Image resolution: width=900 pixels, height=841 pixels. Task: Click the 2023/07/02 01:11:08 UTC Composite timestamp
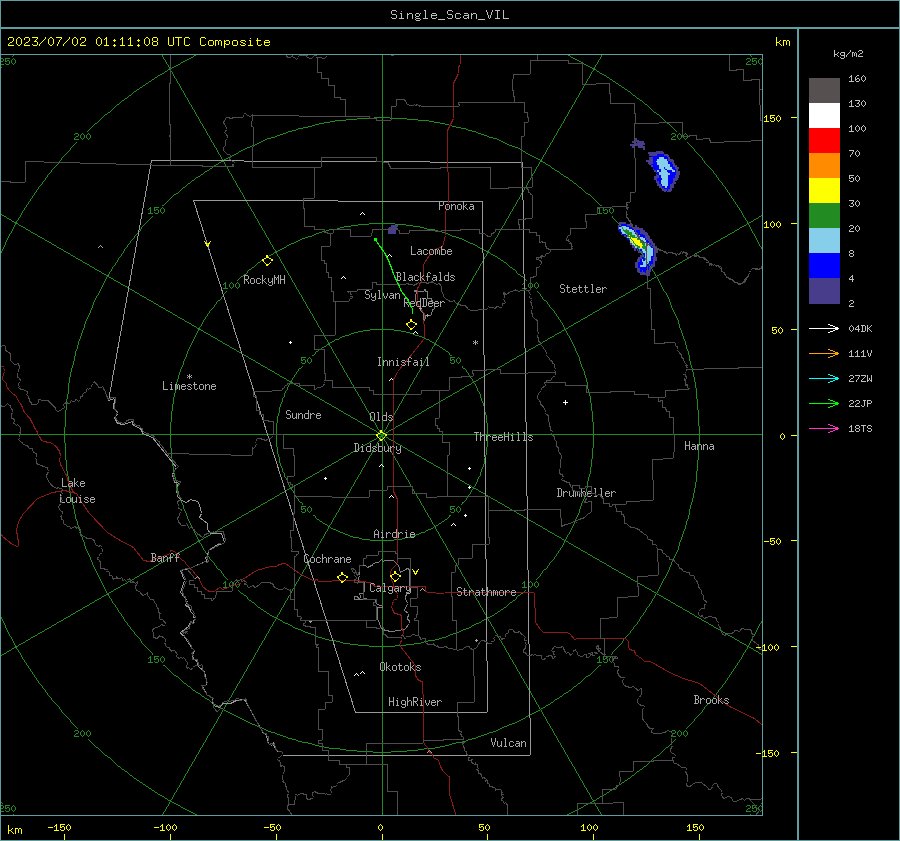138,42
